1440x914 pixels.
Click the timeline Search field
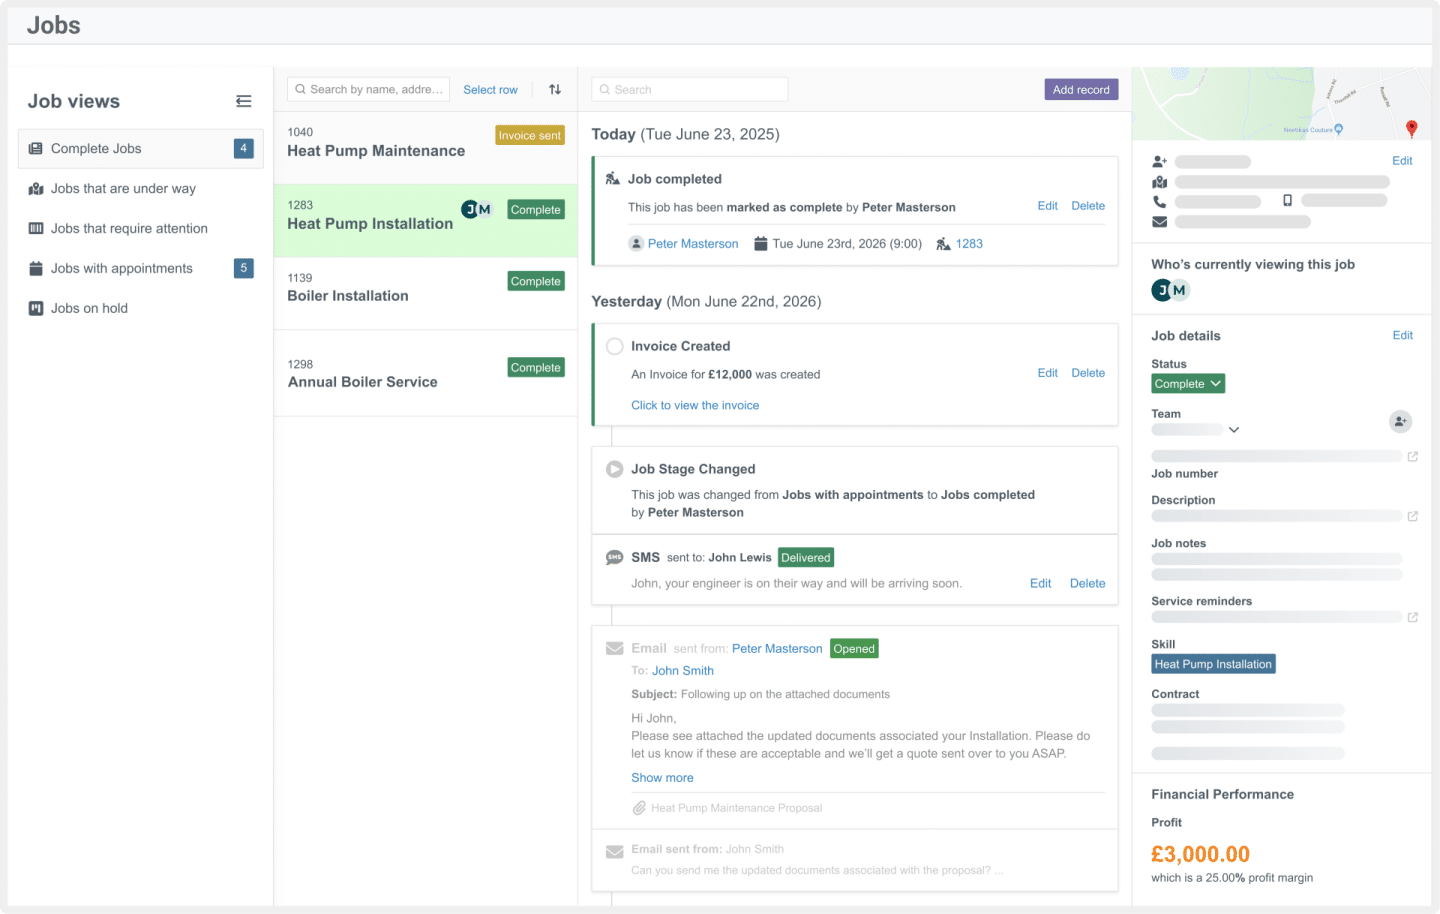coord(689,90)
